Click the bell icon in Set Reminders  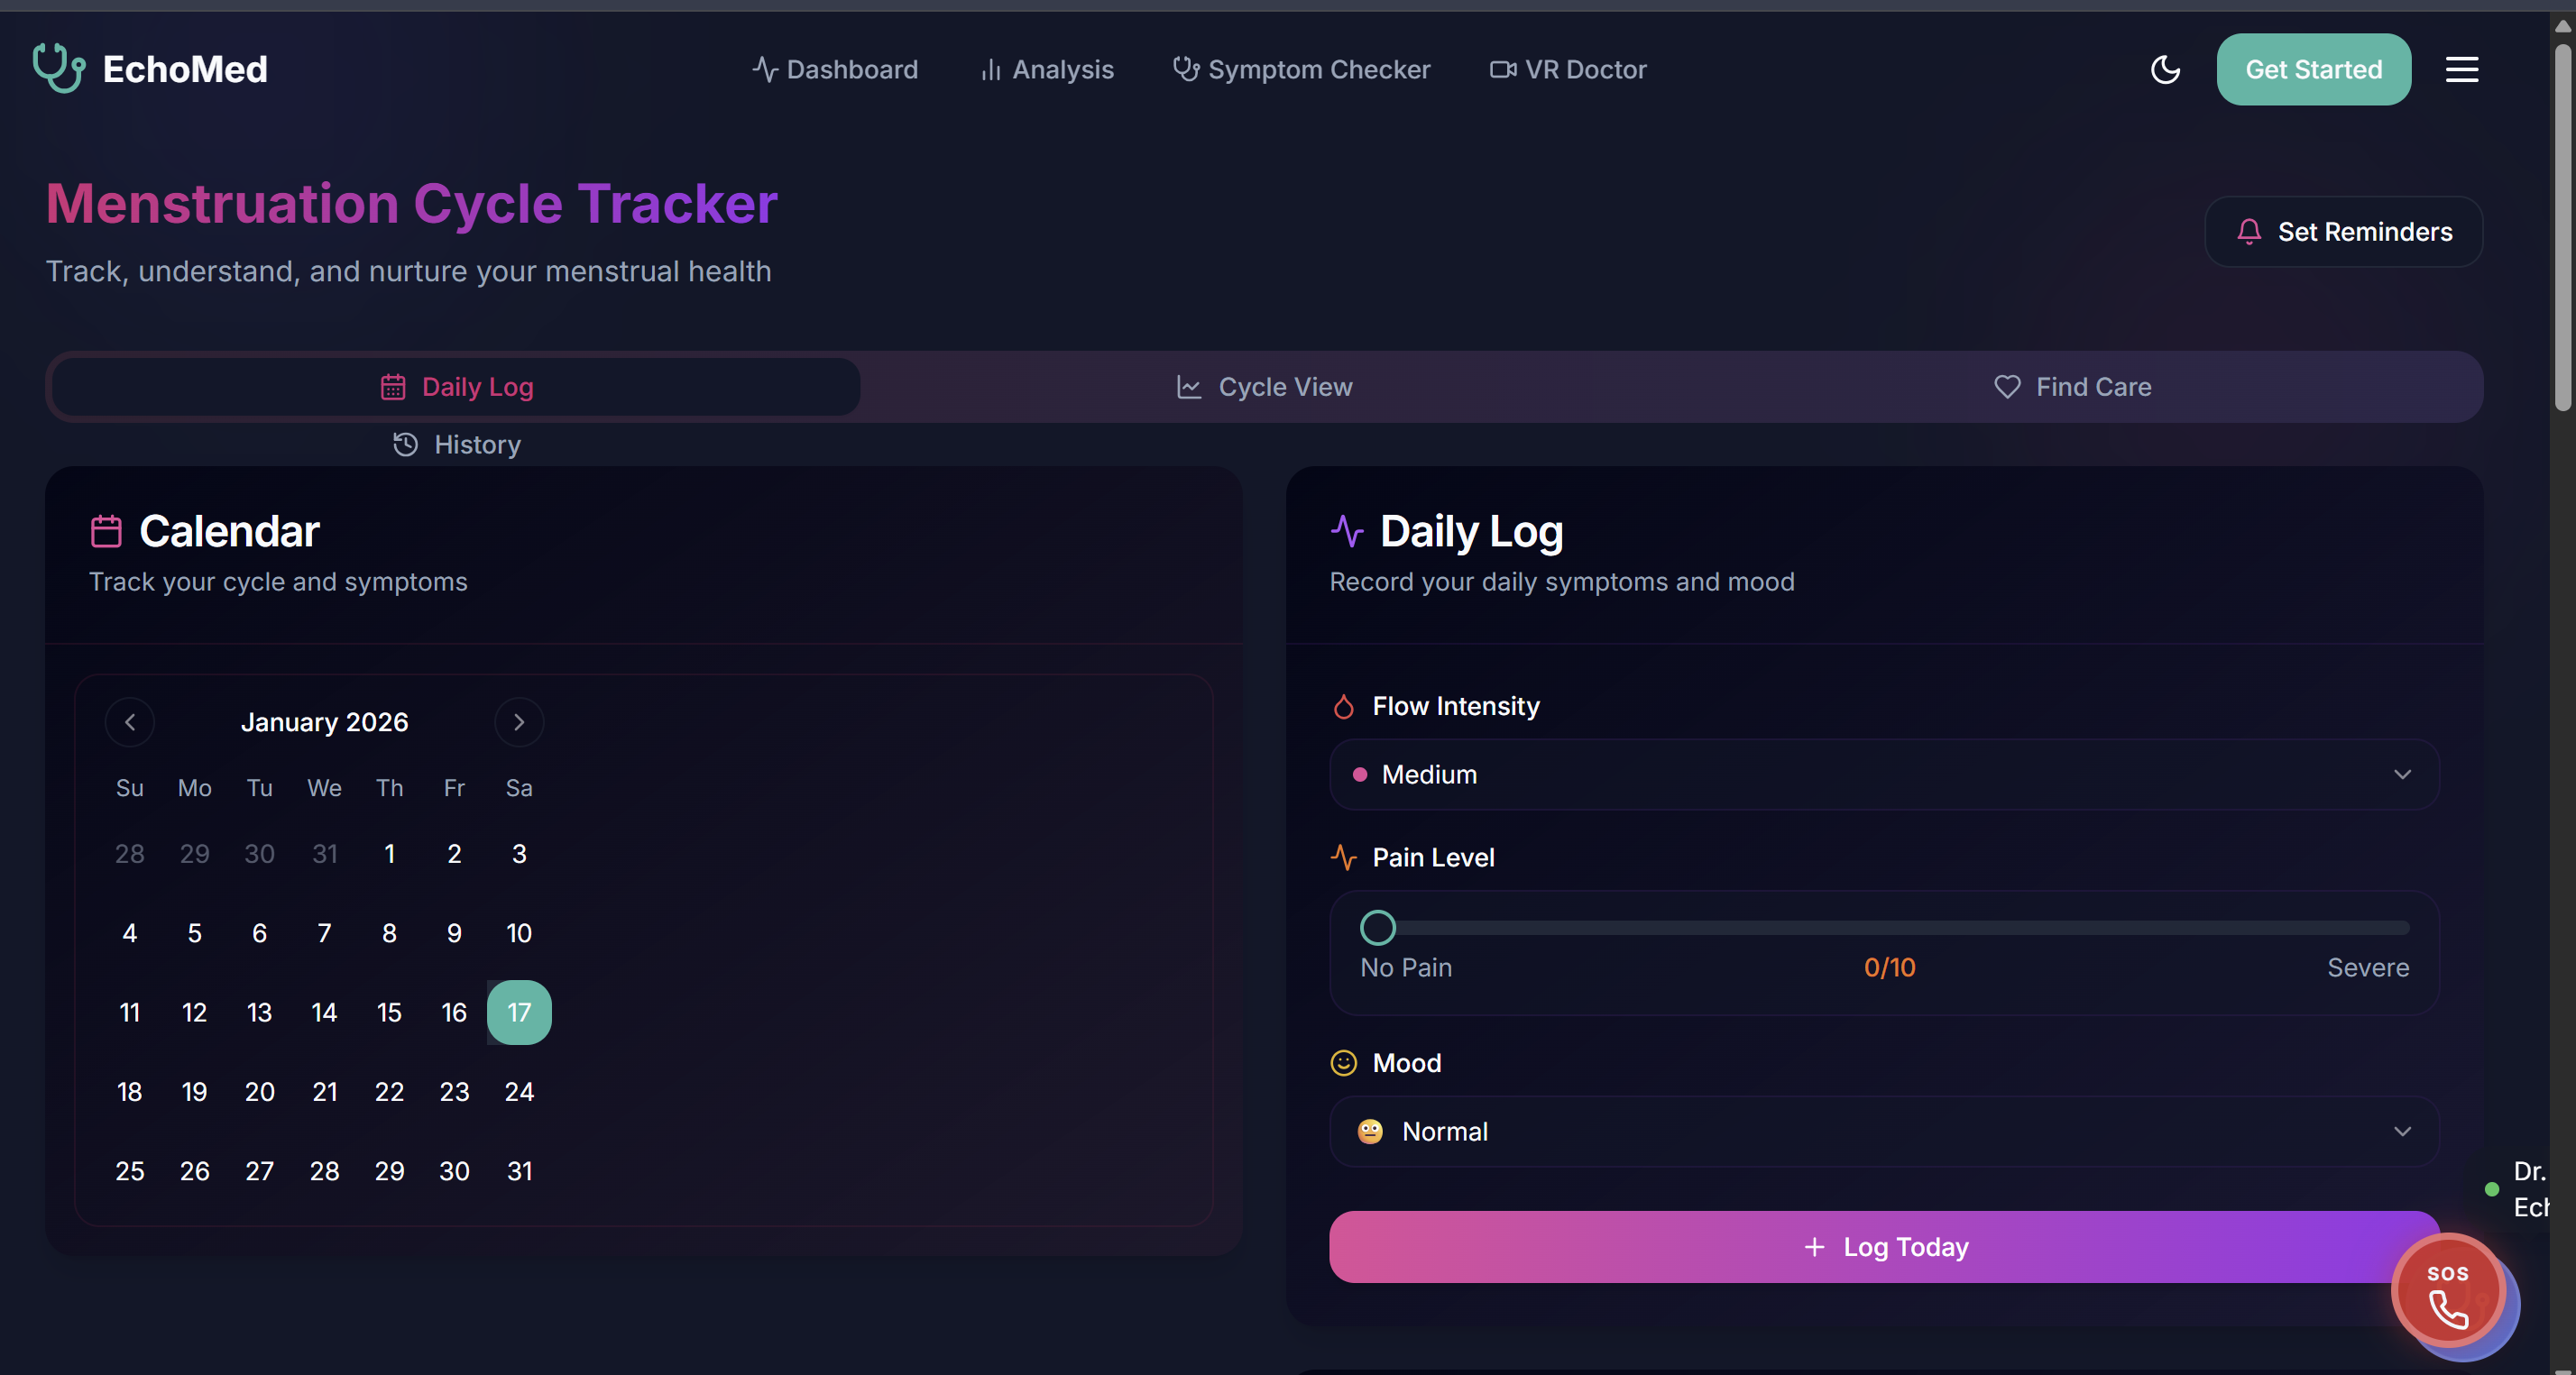(2249, 231)
